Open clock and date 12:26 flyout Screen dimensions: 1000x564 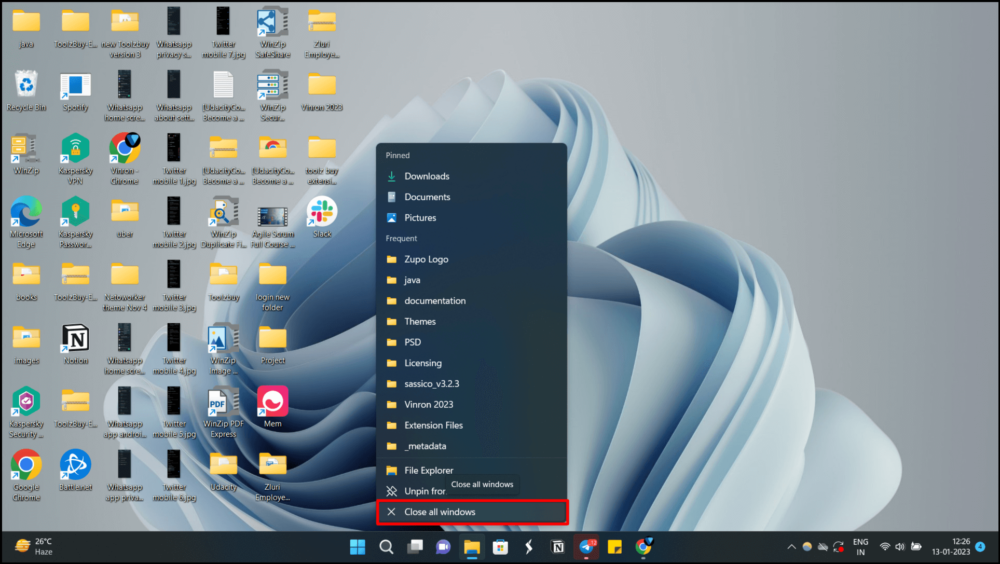[x=951, y=547]
